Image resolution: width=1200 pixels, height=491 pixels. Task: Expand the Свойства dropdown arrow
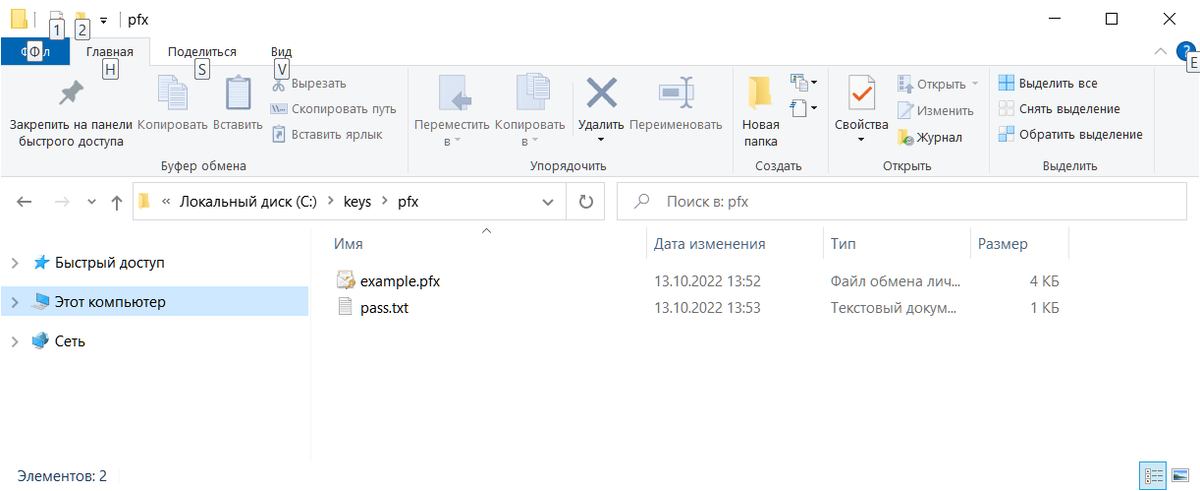pyautogui.click(x=861, y=140)
